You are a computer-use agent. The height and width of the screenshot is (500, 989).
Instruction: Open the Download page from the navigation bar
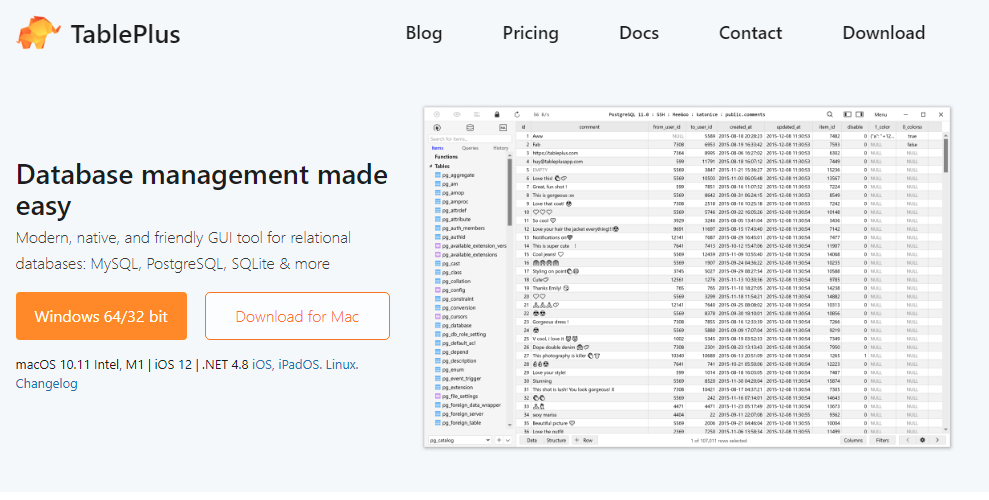[884, 33]
